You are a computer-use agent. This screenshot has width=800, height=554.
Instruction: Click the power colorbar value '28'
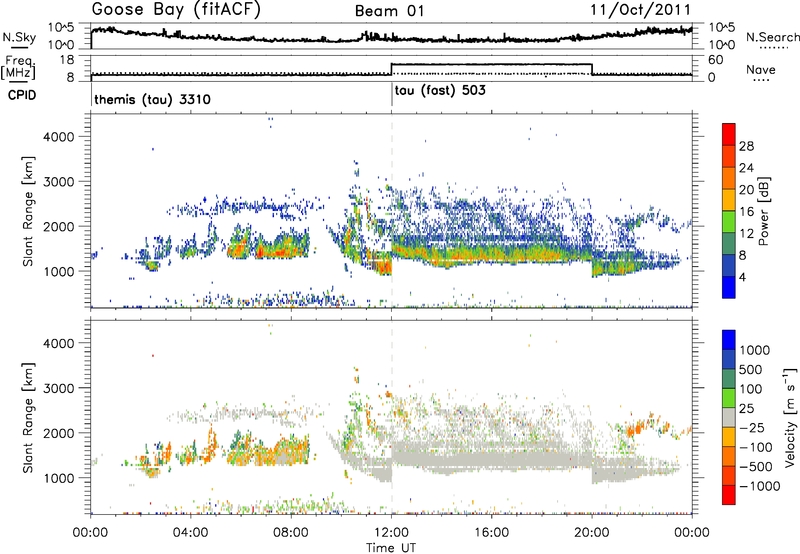click(746, 146)
